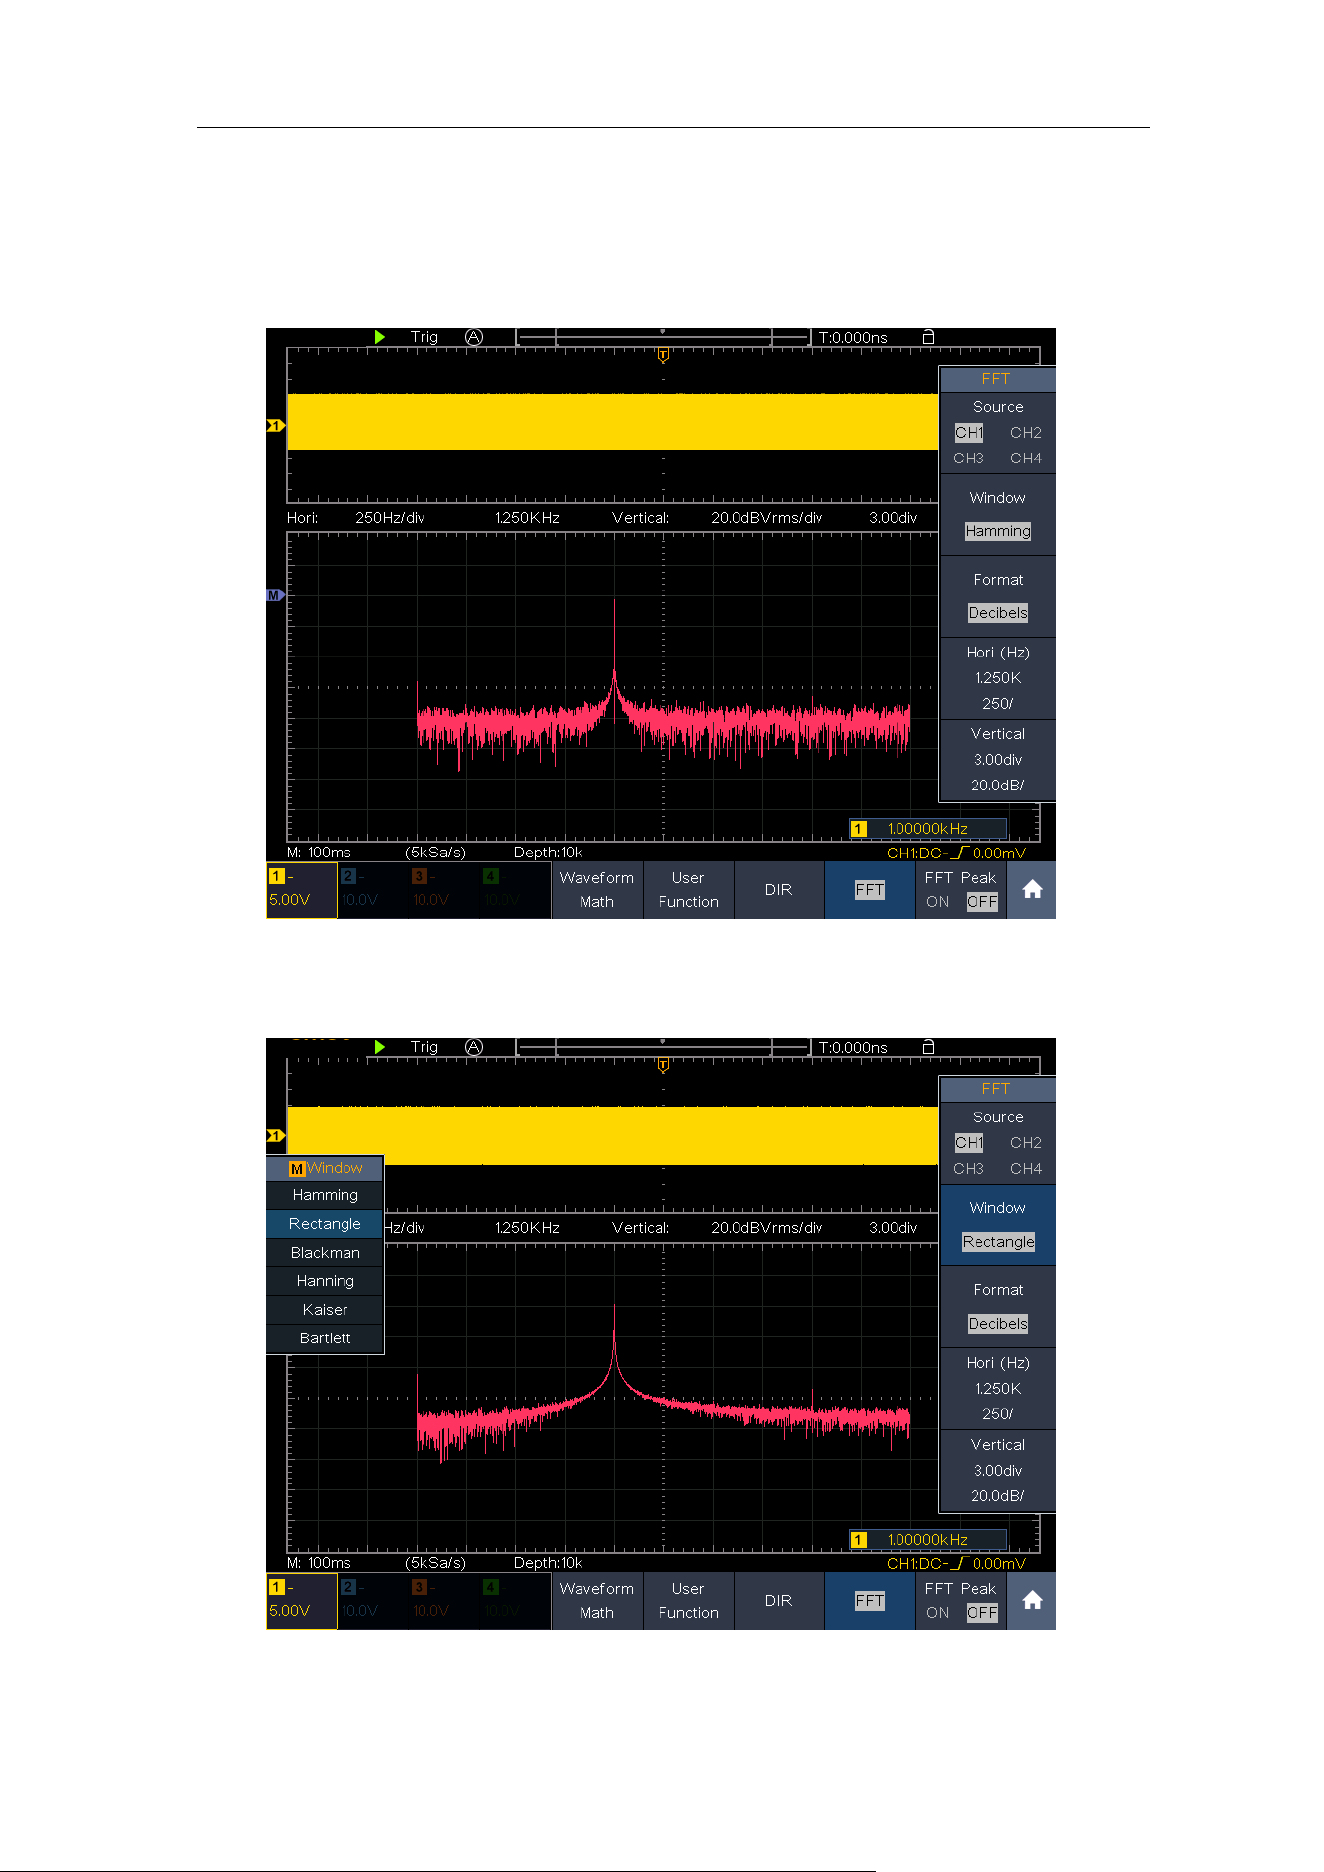Viewport: 1324px width, 1872px height.
Task: Click the FFT spectrum peak, upper scope
Action: (614, 602)
